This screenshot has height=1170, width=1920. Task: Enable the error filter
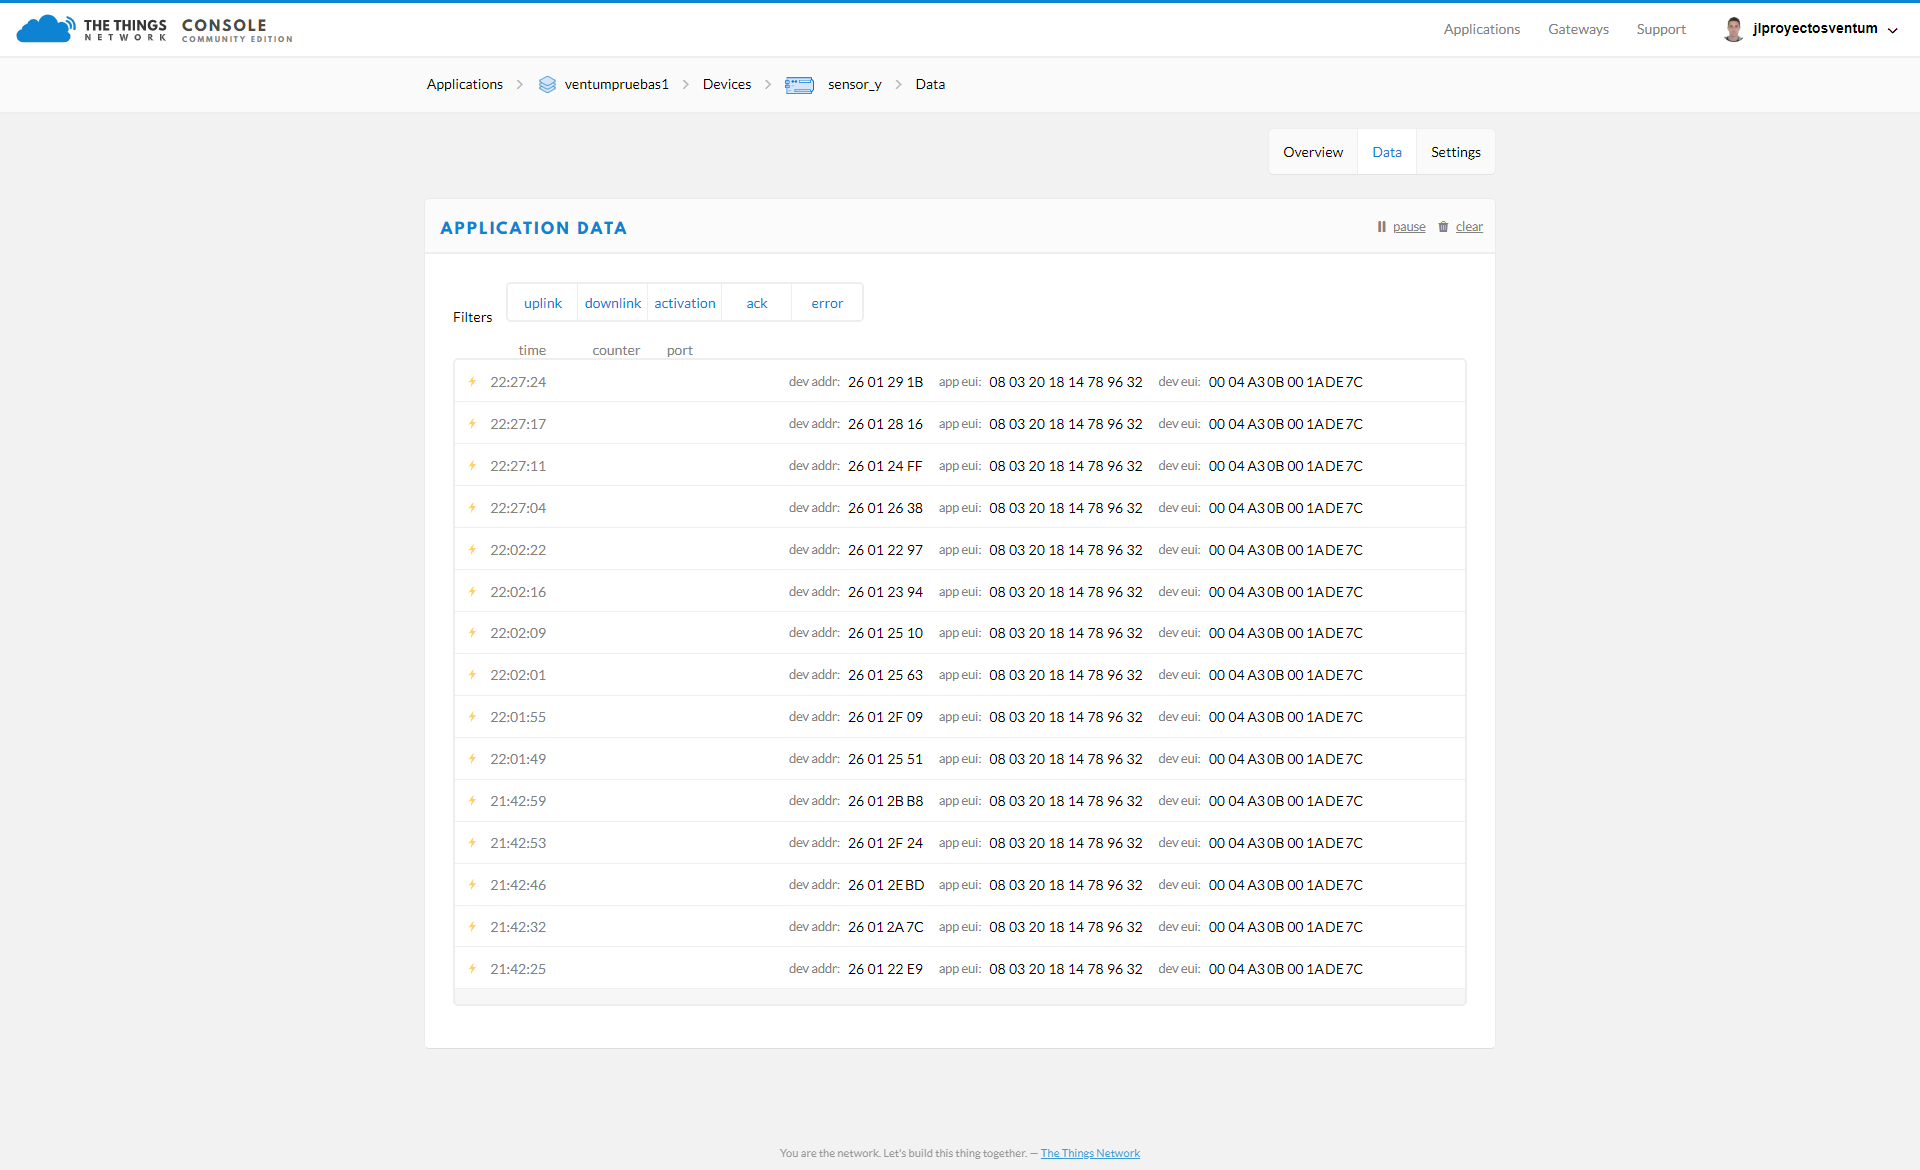click(827, 303)
